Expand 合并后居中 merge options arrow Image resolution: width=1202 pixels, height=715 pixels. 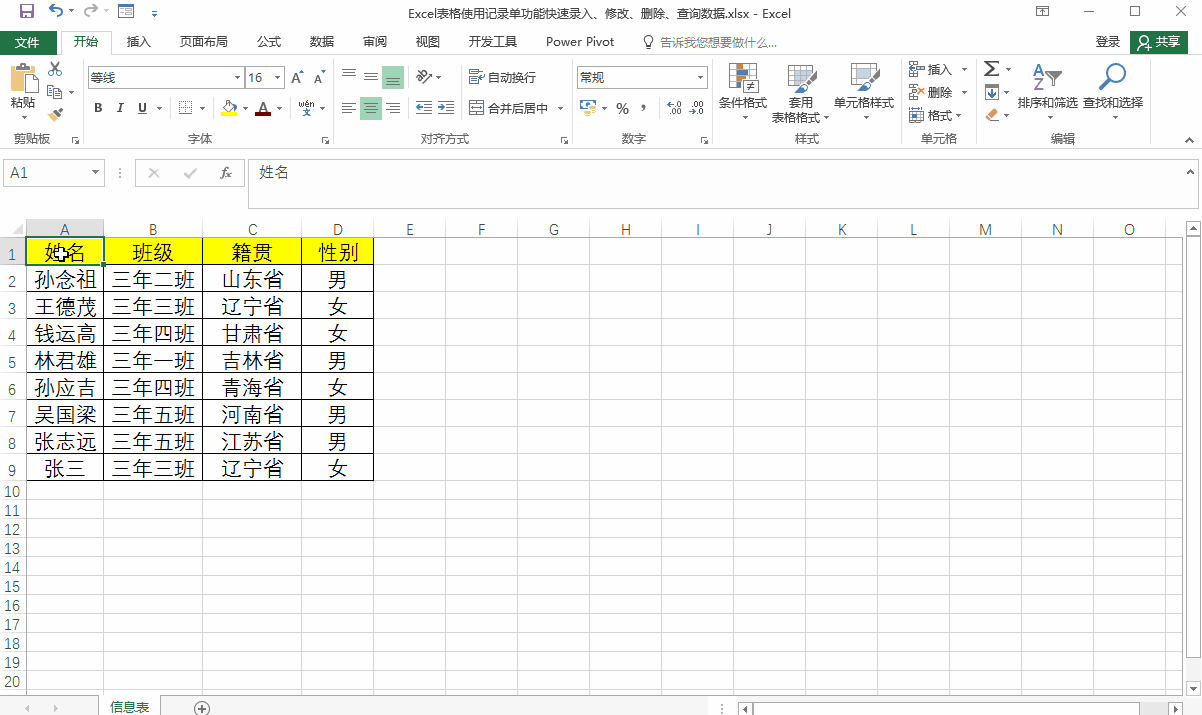pyautogui.click(x=561, y=108)
